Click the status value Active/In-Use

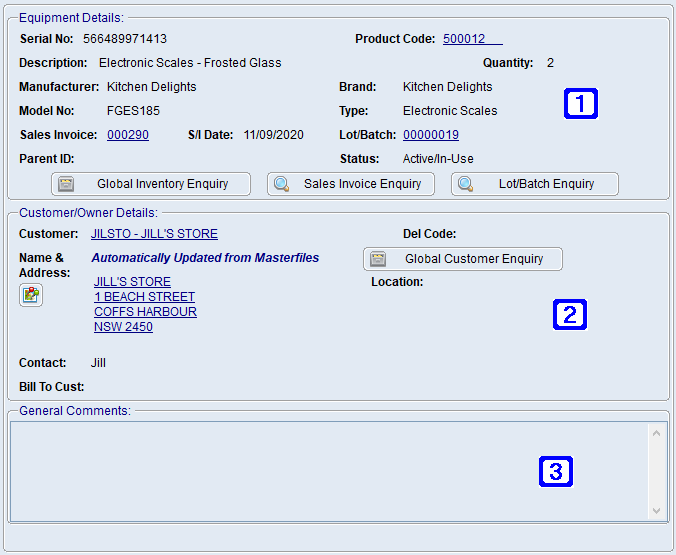tap(438, 159)
